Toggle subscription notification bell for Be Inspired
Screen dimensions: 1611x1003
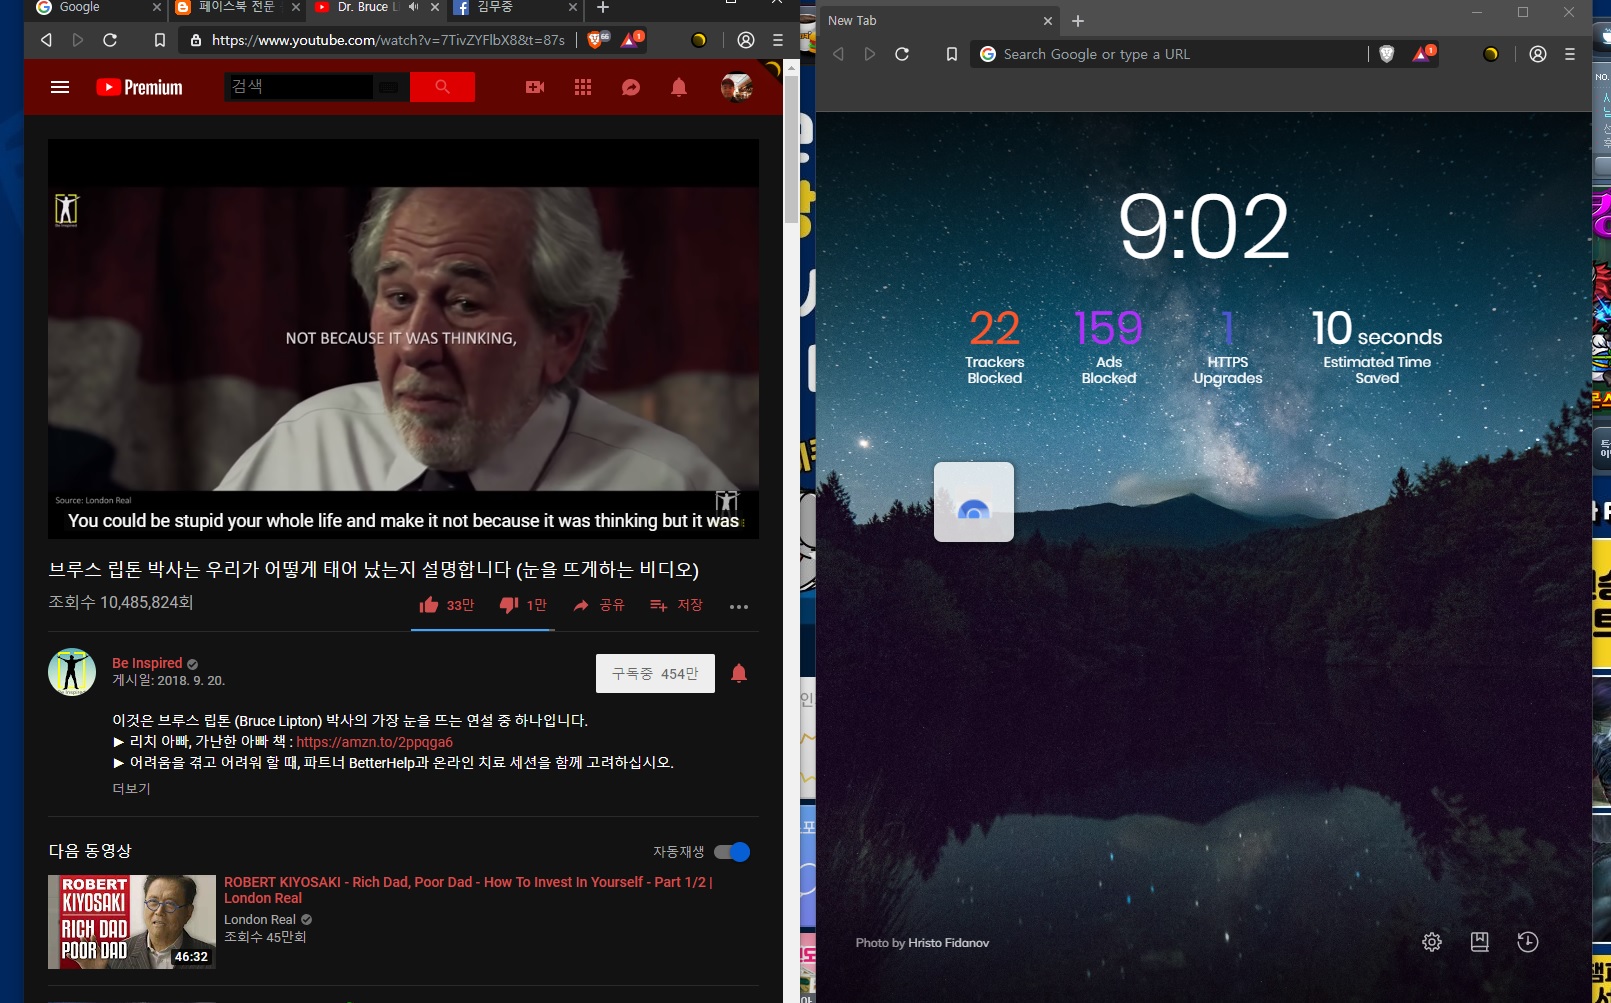pyautogui.click(x=739, y=673)
